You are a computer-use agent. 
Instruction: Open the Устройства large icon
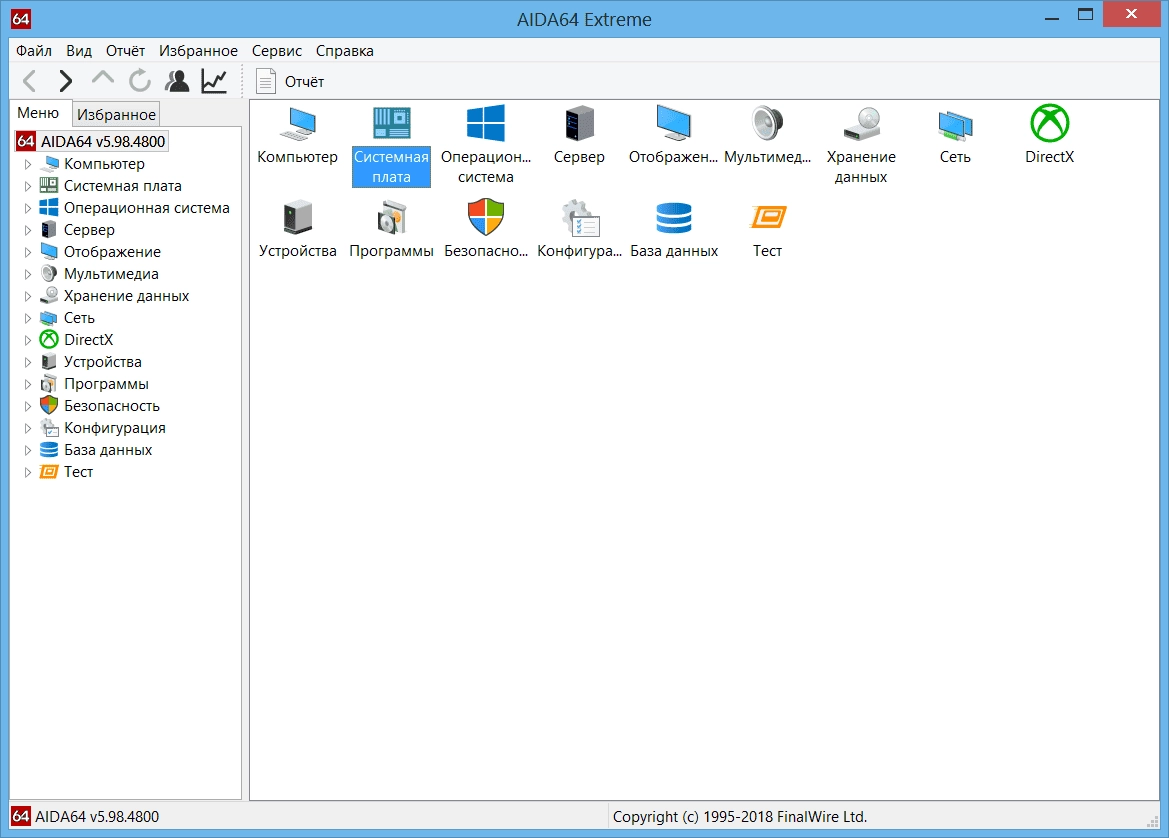point(297,229)
